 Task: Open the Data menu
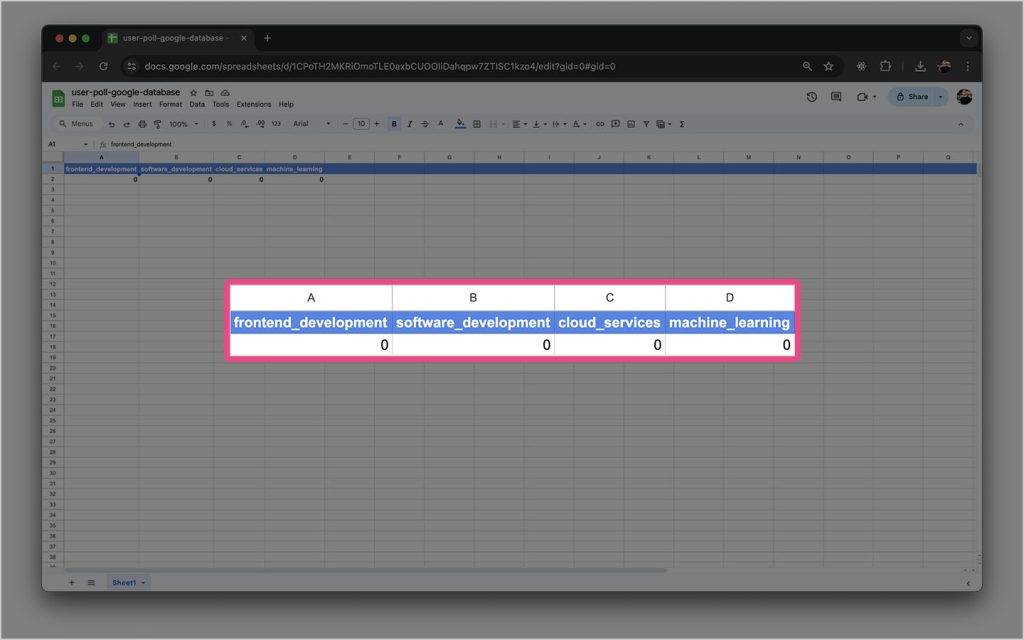coord(197,104)
